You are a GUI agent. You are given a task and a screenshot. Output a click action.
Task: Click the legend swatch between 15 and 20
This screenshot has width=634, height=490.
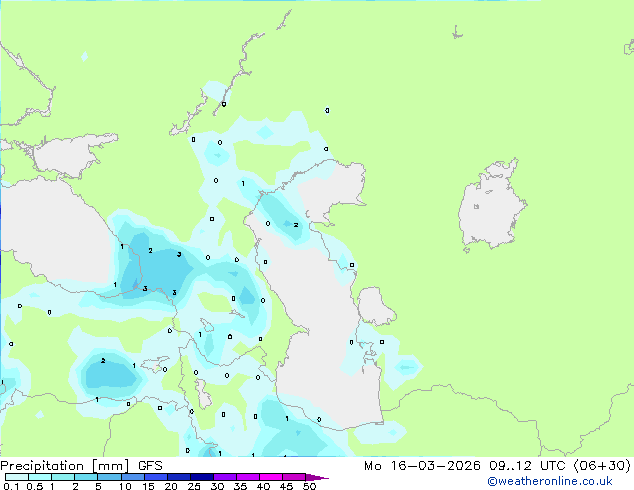(x=156, y=477)
